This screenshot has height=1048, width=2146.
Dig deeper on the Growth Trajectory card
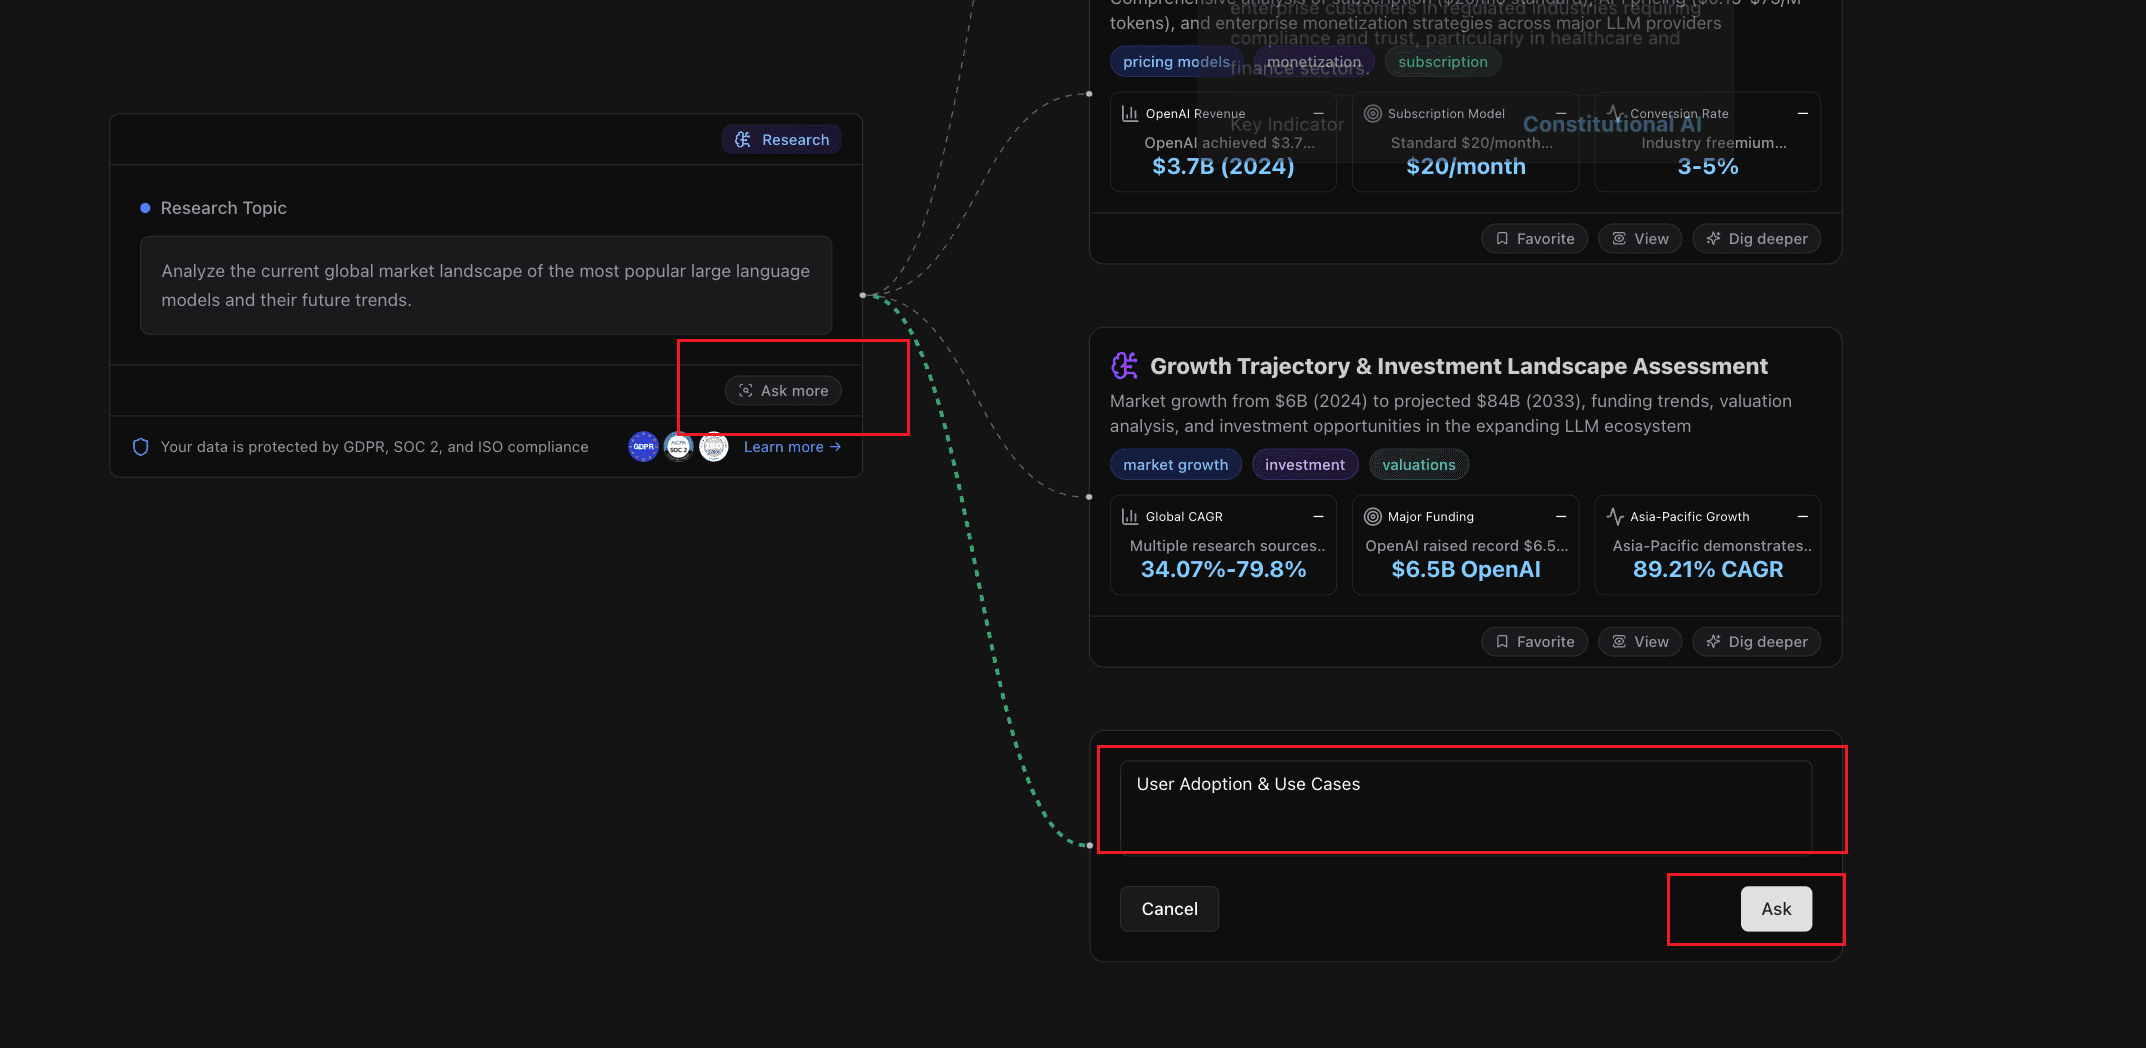click(1757, 642)
